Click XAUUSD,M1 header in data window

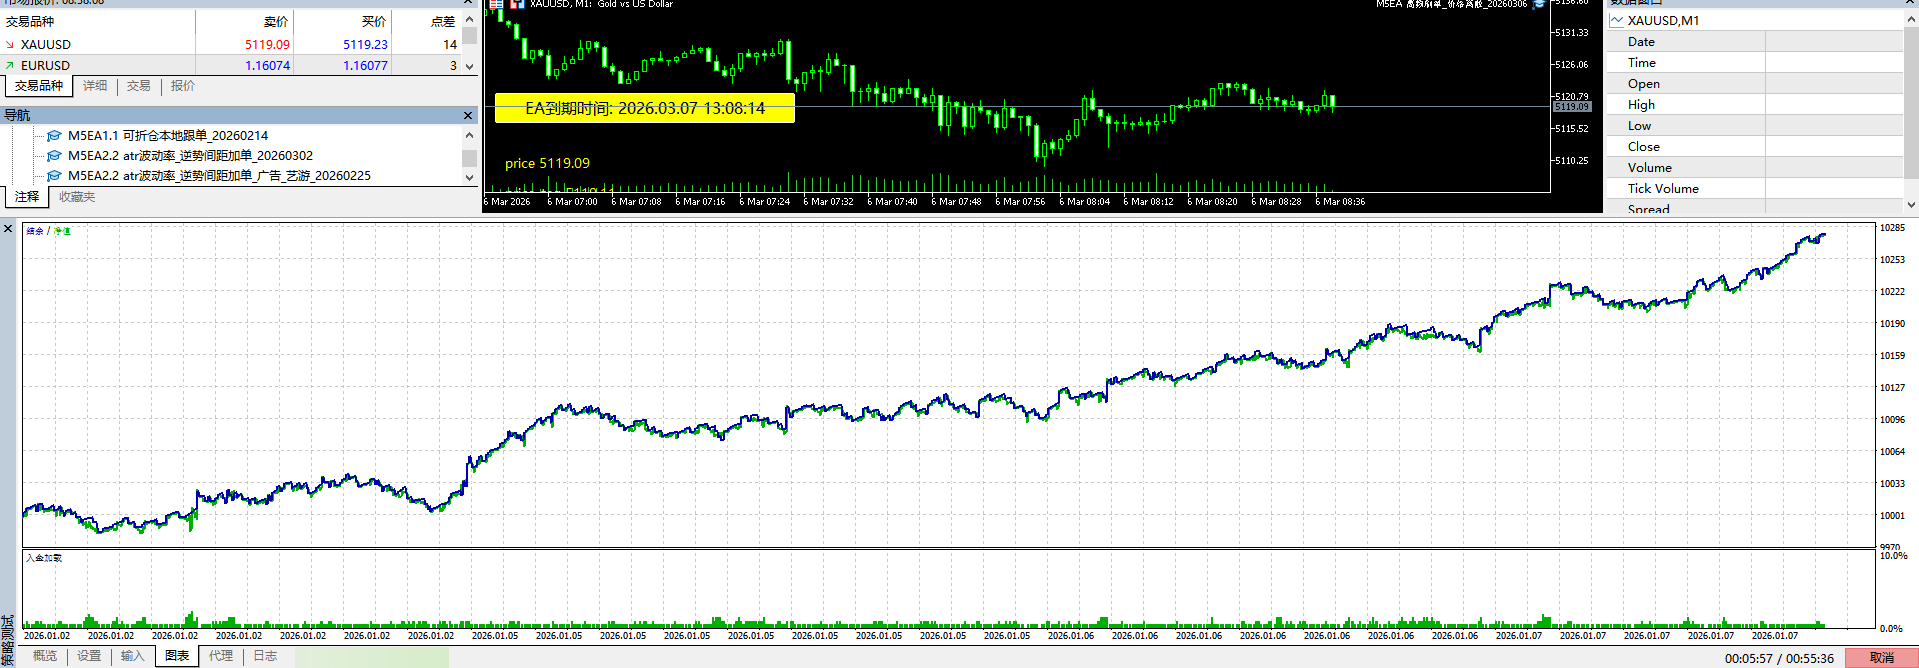click(1755, 20)
